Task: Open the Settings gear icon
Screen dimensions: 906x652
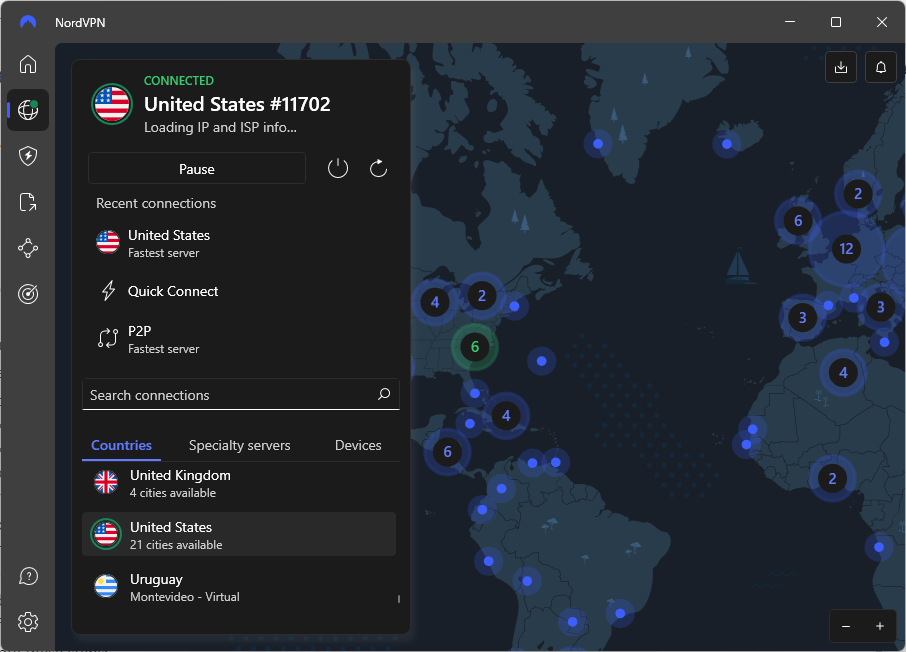Action: click(28, 623)
